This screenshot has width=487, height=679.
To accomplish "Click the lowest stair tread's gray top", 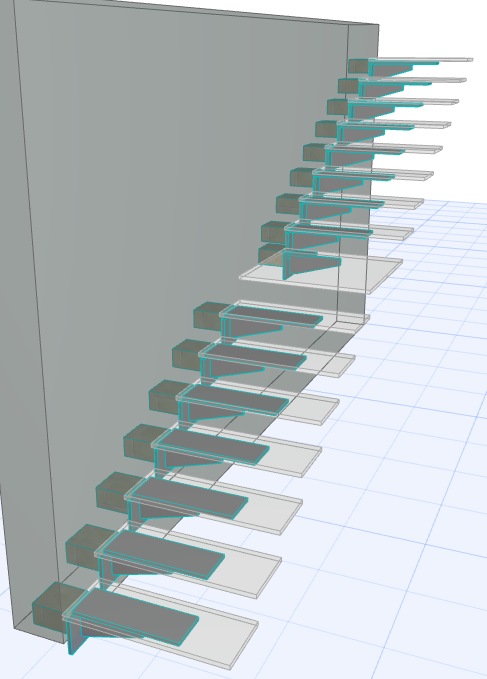I will tap(135, 617).
